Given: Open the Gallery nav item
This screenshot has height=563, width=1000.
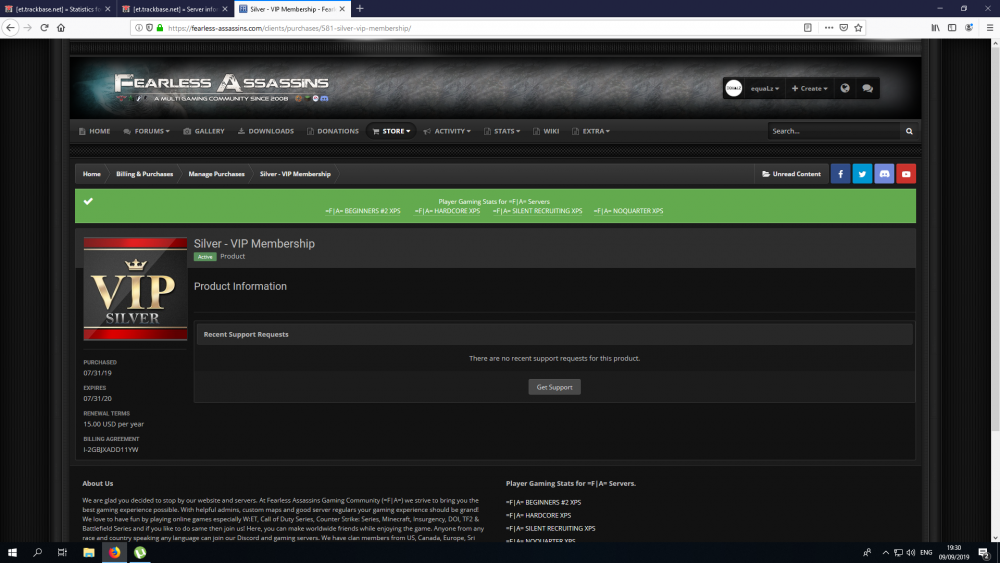Looking at the screenshot, I should point(204,131).
